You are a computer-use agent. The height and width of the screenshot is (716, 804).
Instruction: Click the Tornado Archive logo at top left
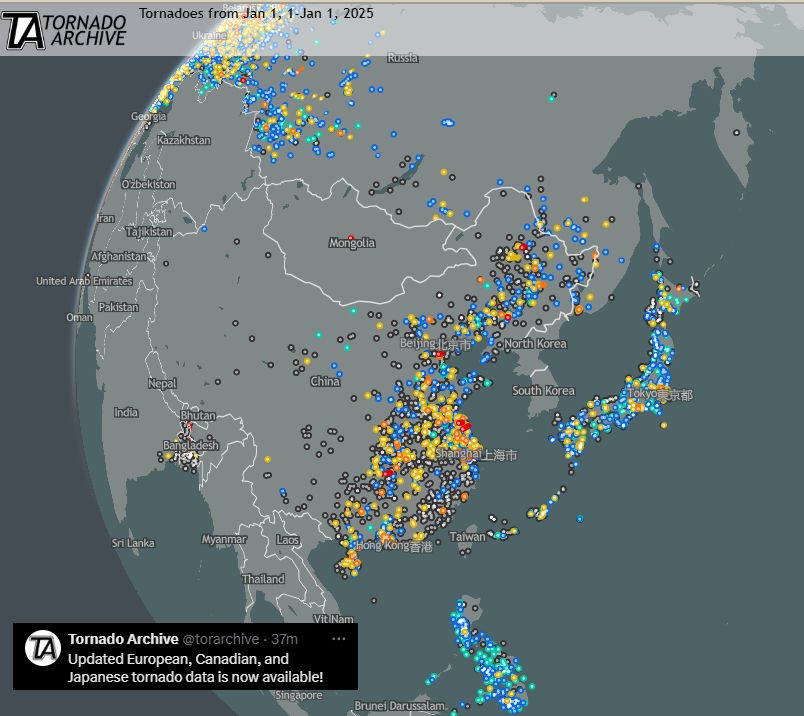[x=64, y=31]
